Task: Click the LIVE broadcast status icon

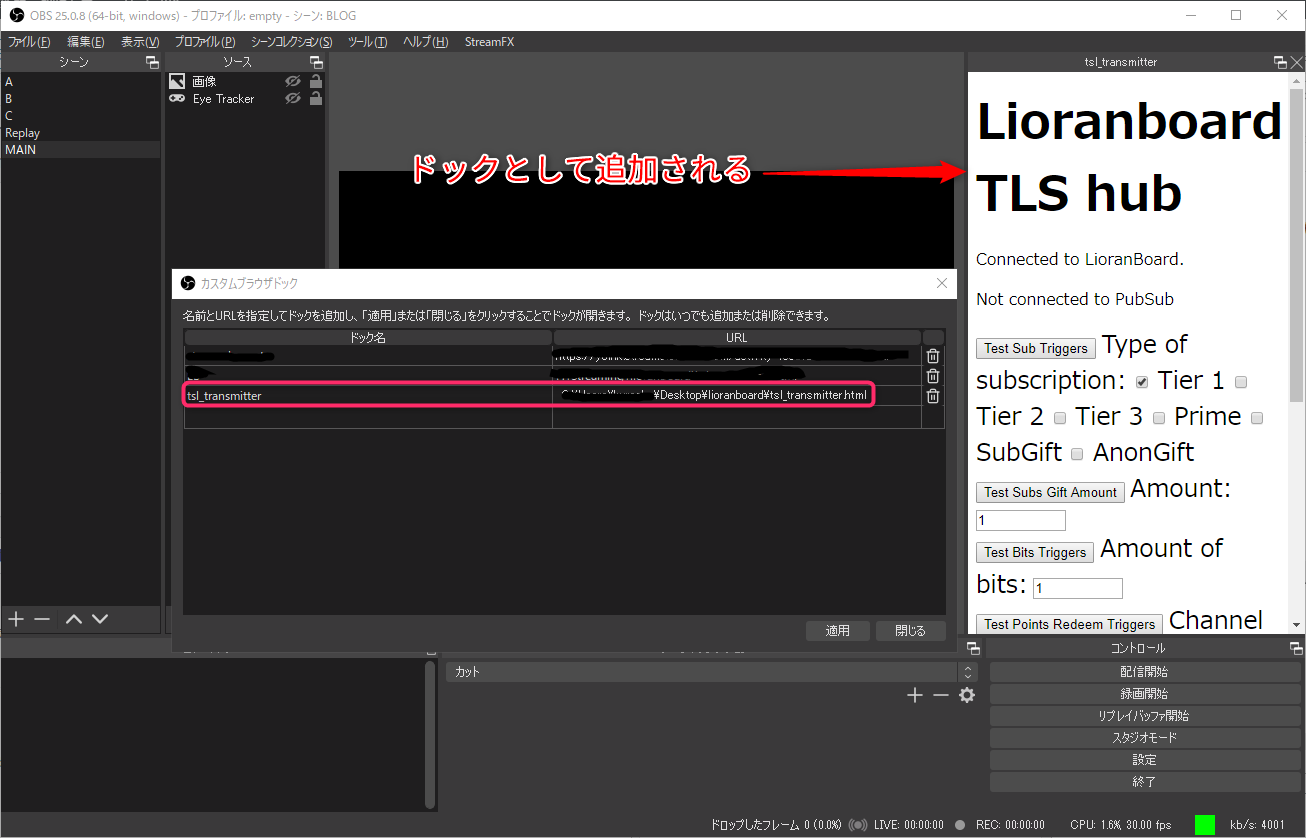Action: pos(857,825)
